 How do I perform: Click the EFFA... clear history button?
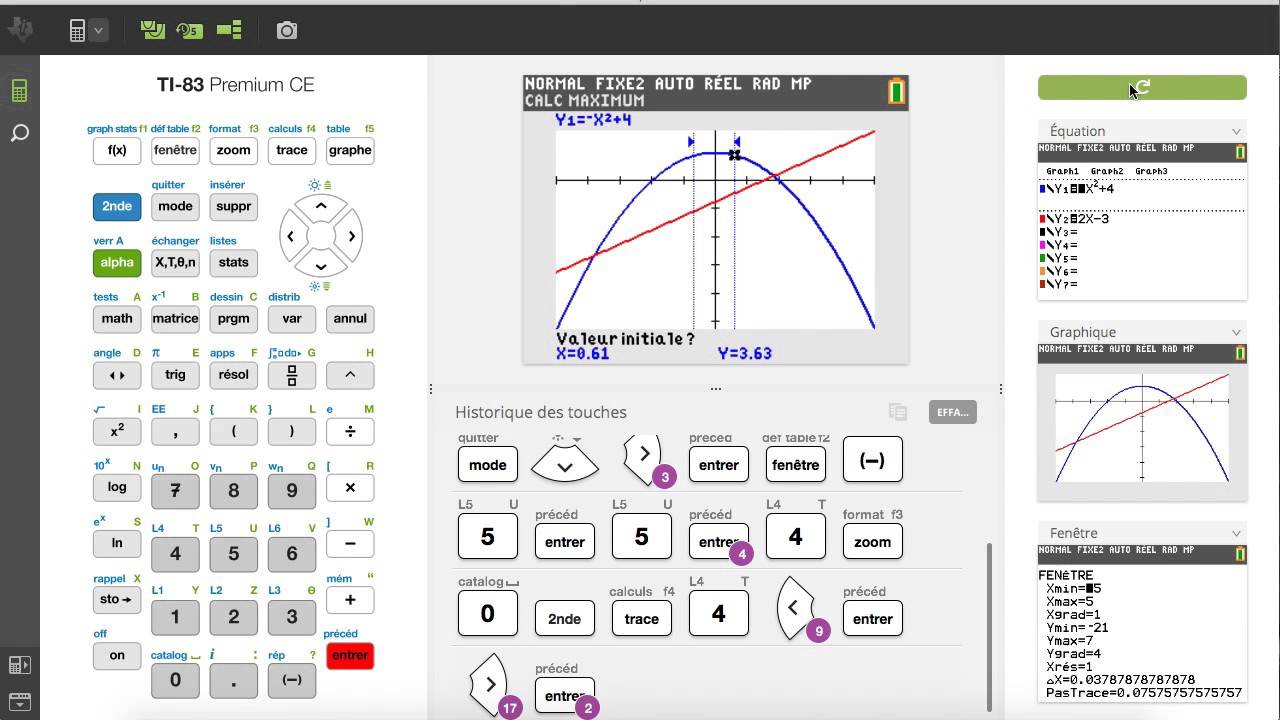coord(952,412)
